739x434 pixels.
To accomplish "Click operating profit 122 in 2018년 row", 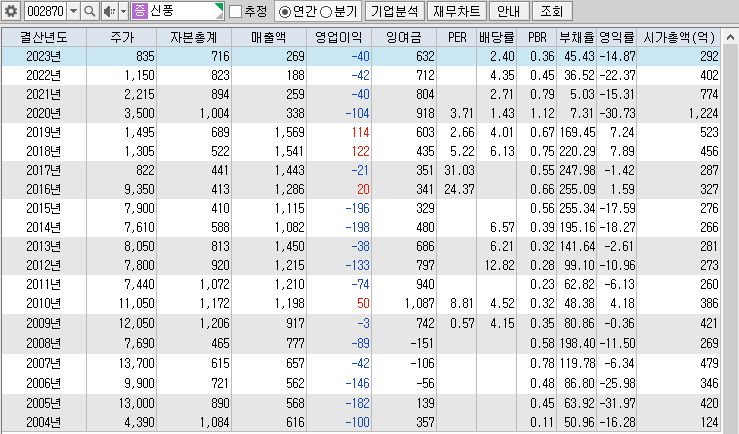I will pyautogui.click(x=360, y=151).
